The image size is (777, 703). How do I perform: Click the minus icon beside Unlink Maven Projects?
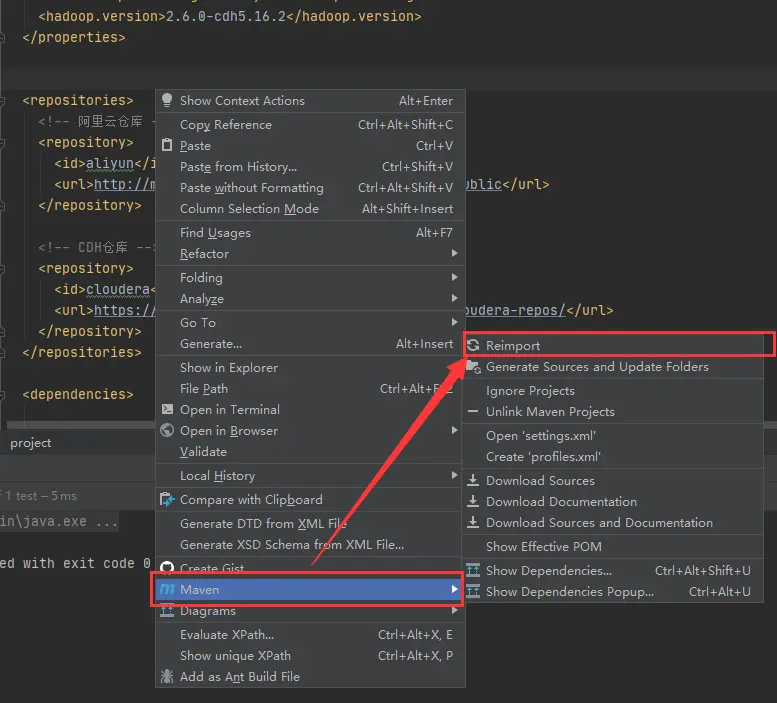coord(473,411)
